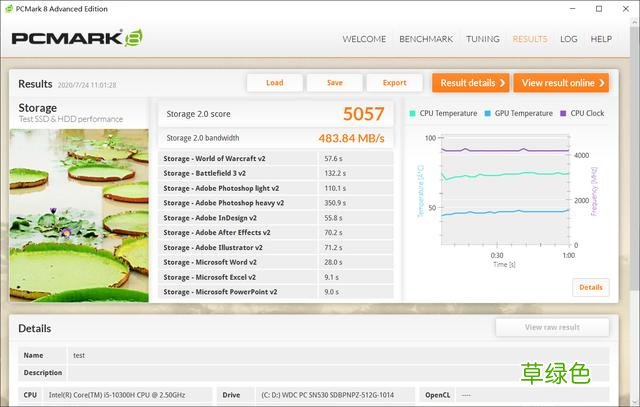The image size is (640, 407).
Task: Select Adobe Photoshop heavy v2 row
Action: (x=276, y=203)
